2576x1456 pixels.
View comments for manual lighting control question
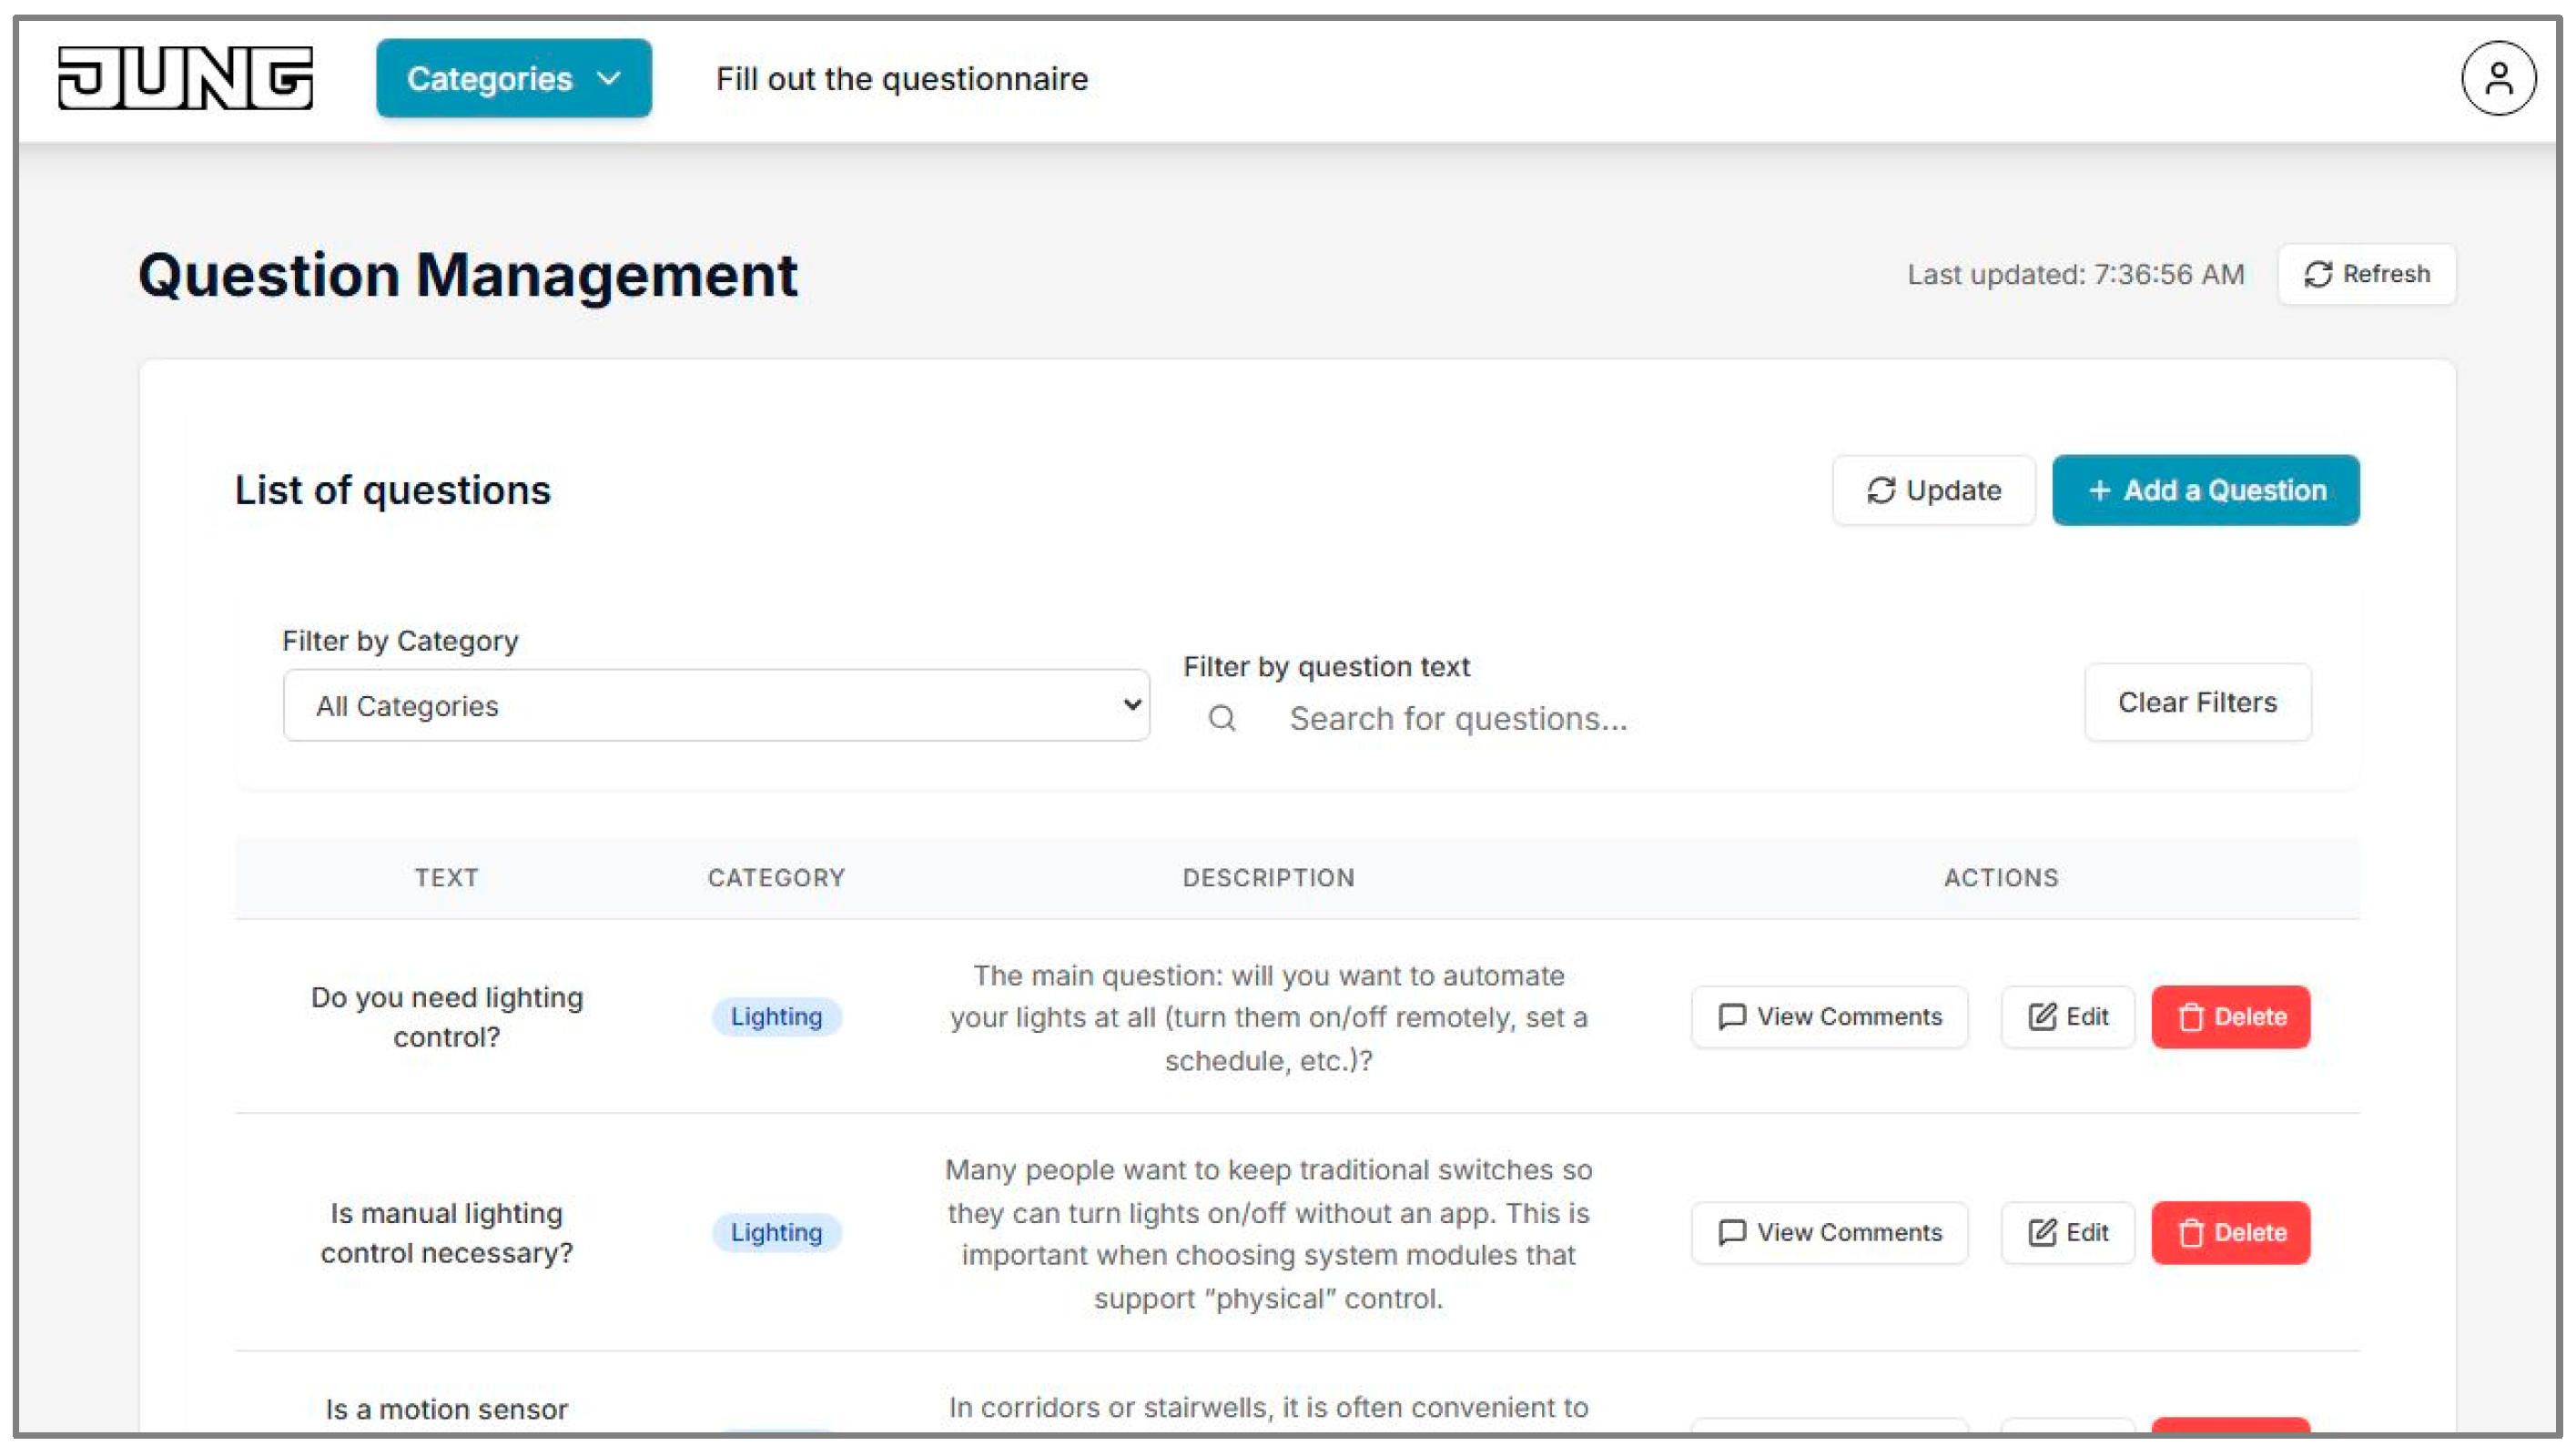pyautogui.click(x=1829, y=1232)
